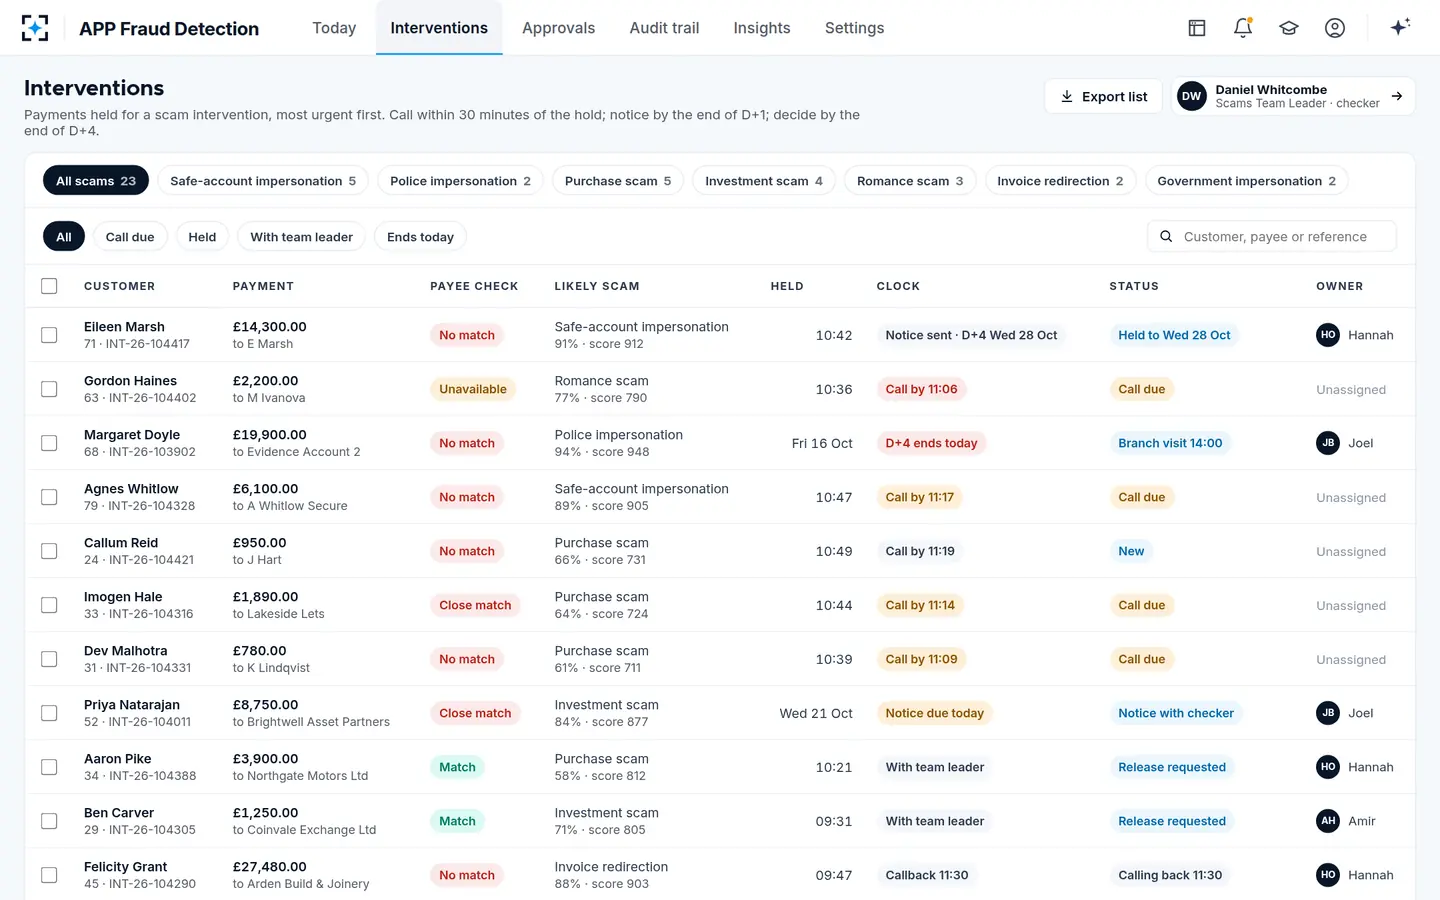Filter by Police impersonation
Screen dimensions: 1440x900
pos(460,181)
